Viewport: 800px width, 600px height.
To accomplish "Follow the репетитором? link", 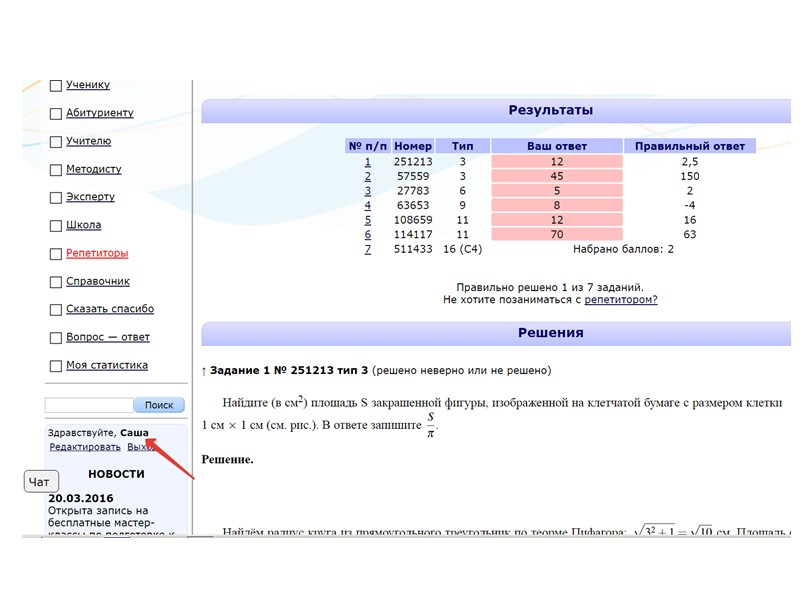I will click(621, 300).
